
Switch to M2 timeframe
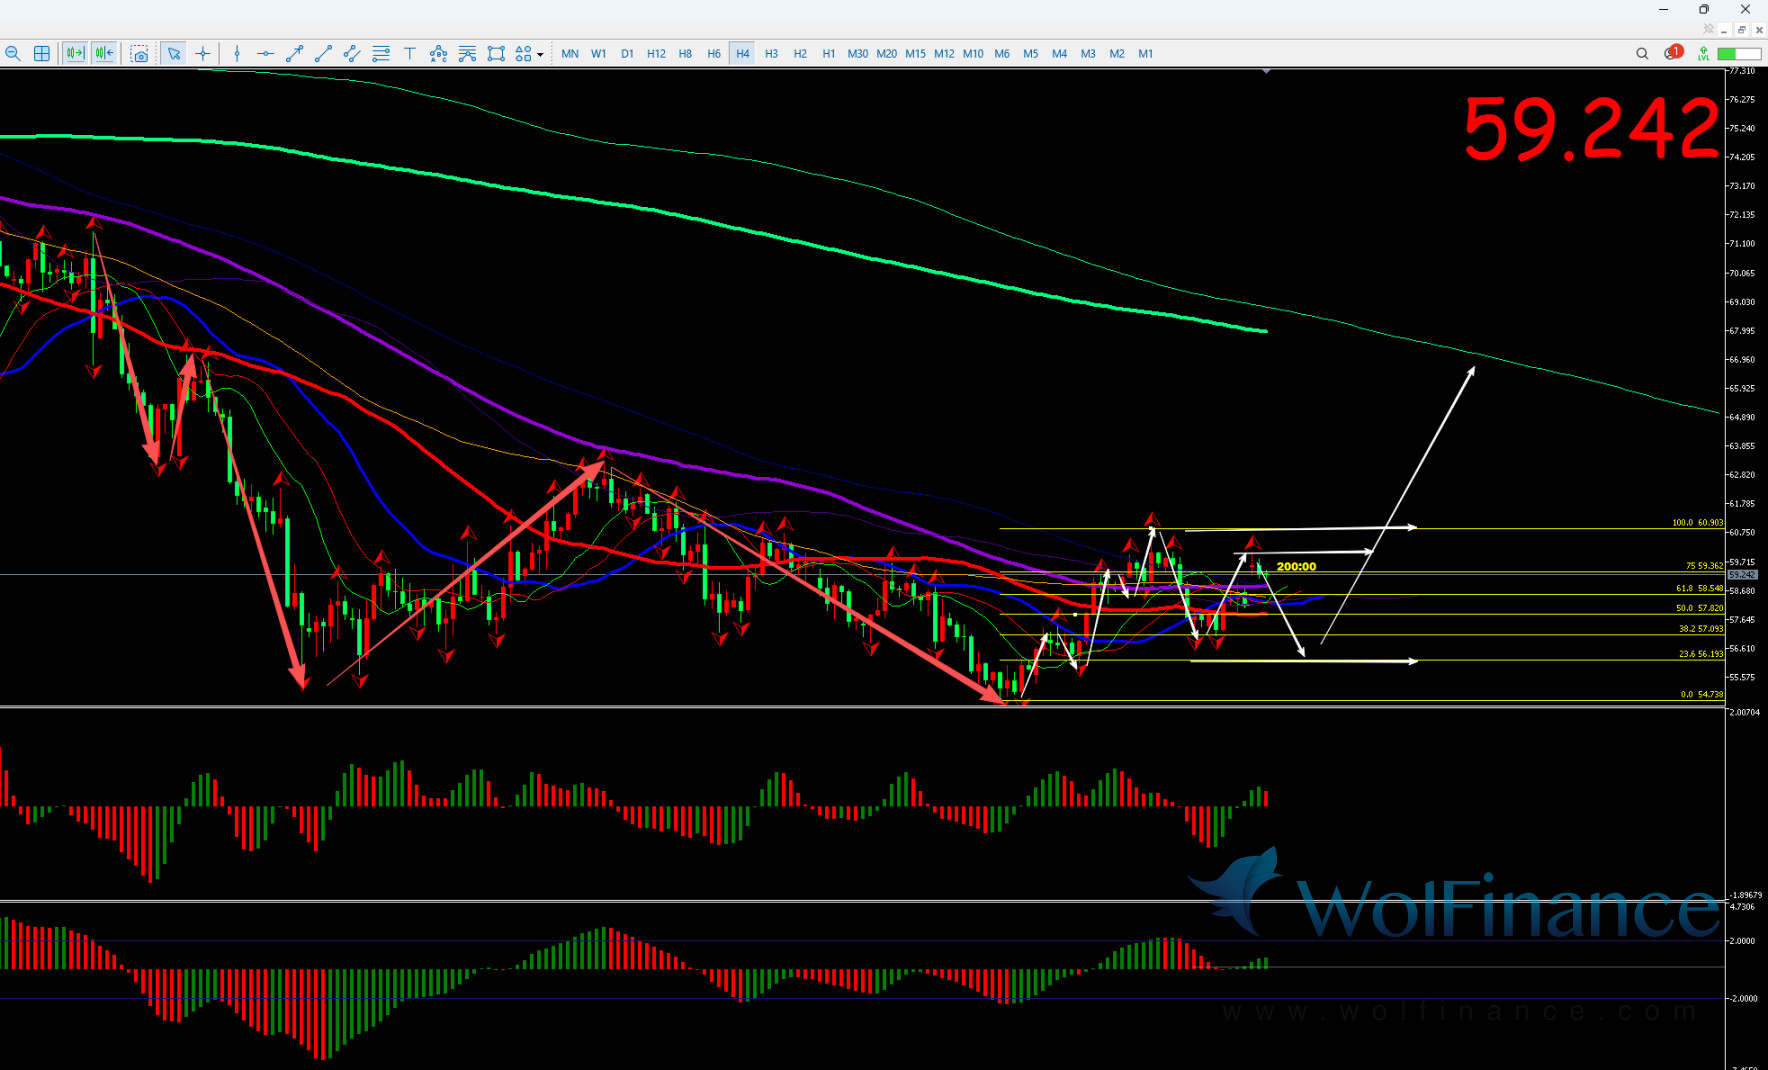1117,54
